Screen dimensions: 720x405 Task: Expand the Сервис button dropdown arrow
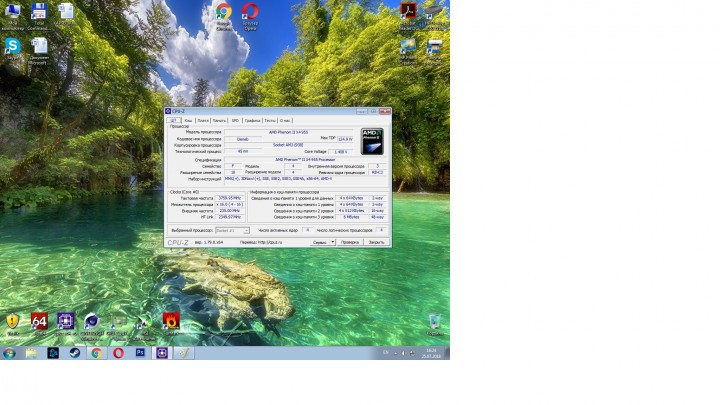[x=333, y=242]
